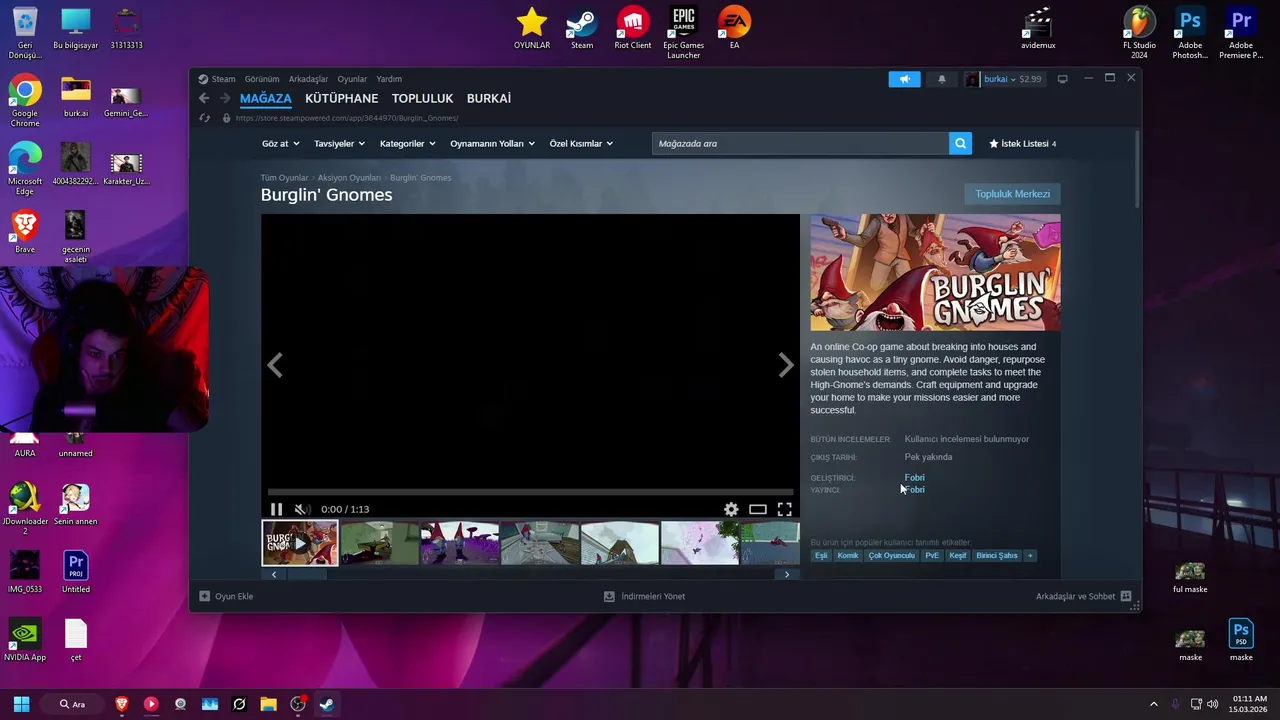Open developer Fobri link

pyautogui.click(x=914, y=478)
